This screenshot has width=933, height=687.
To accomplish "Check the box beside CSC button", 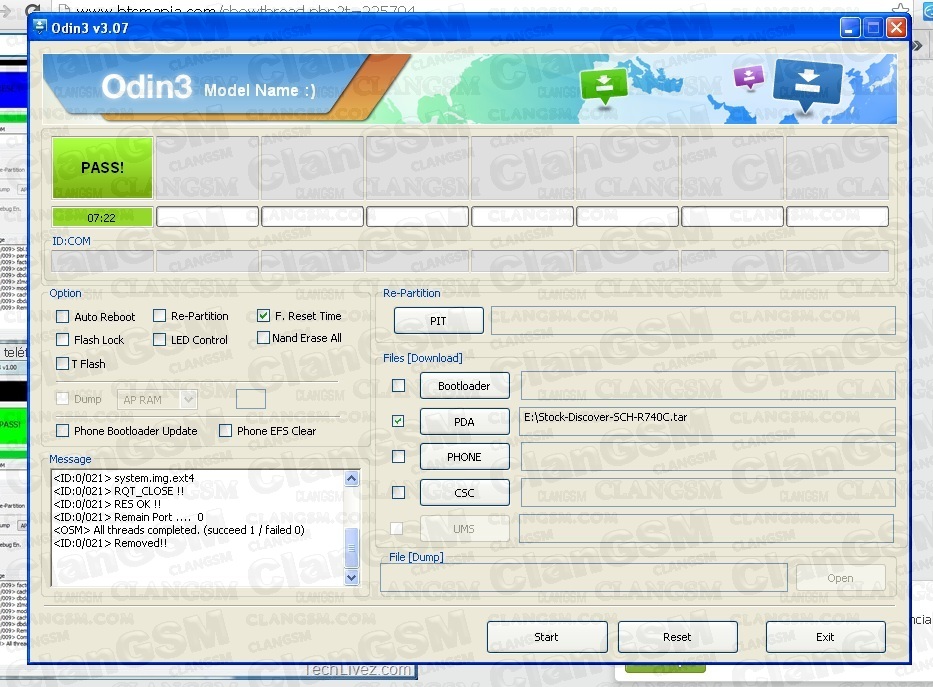I will (399, 492).
